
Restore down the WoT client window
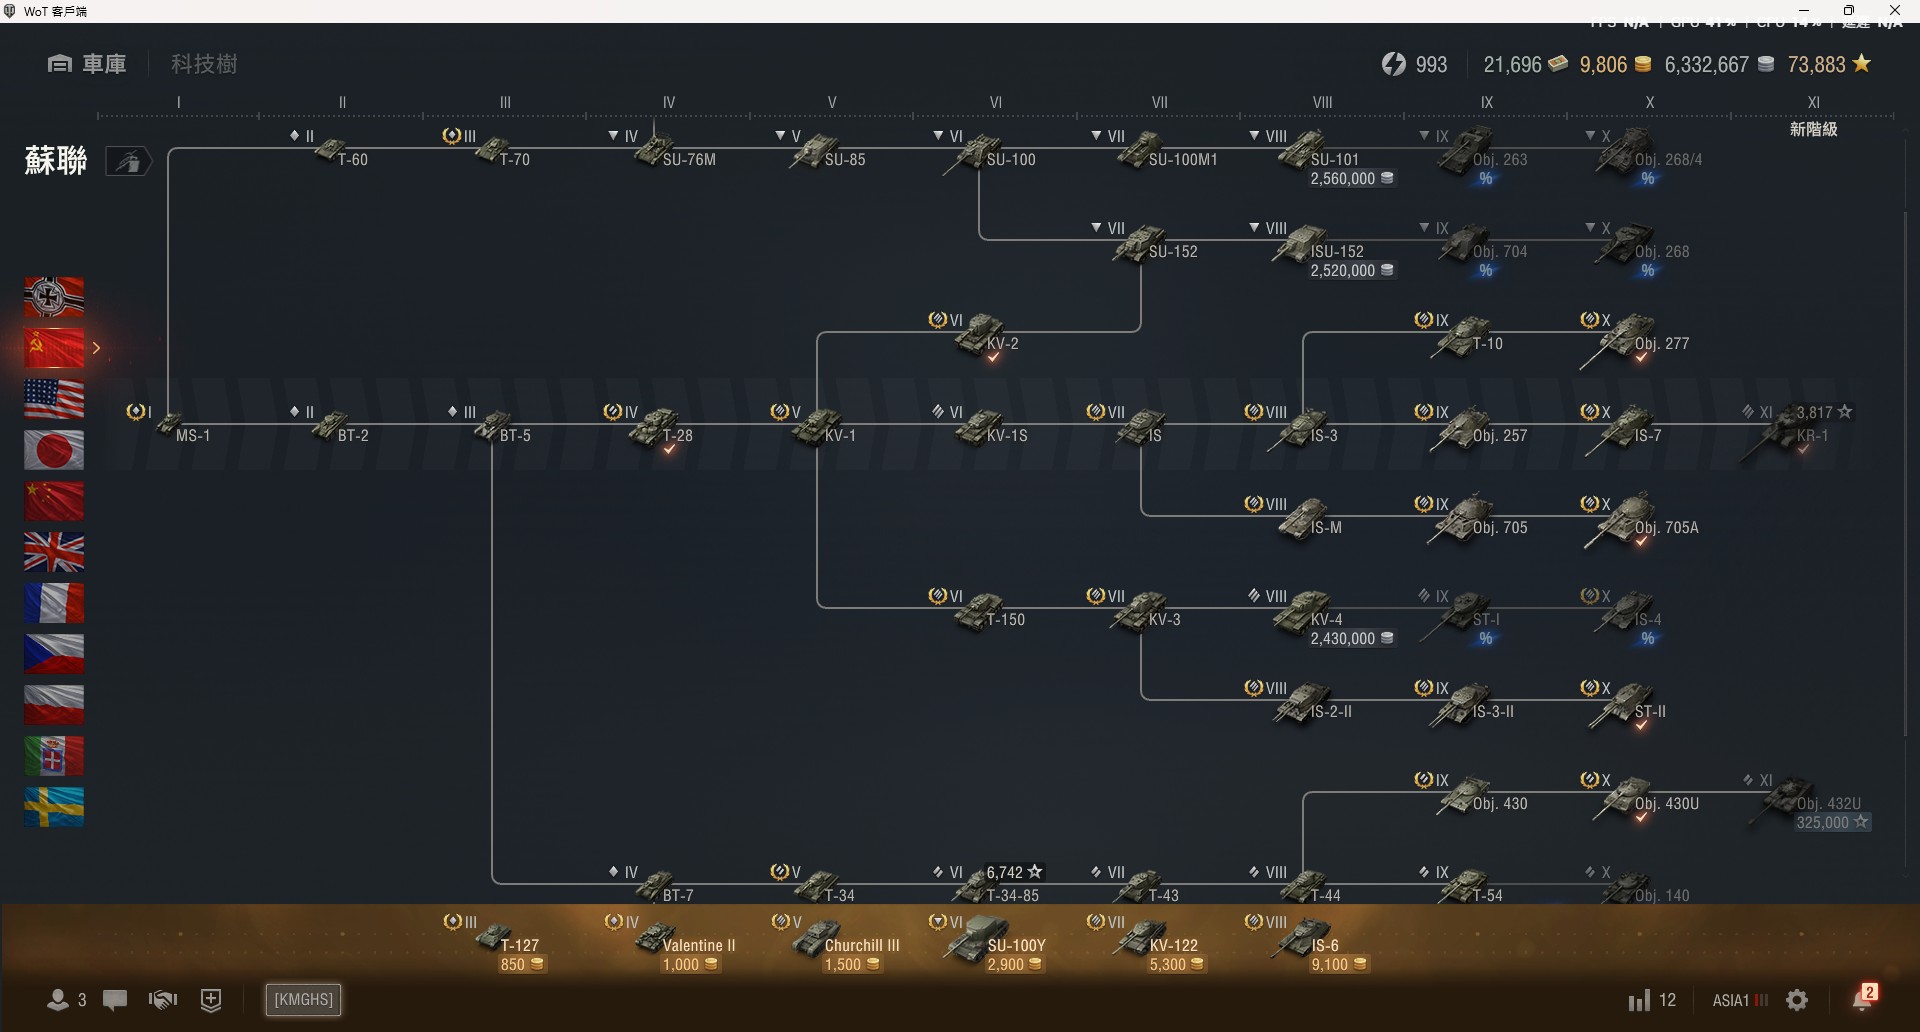(1849, 11)
